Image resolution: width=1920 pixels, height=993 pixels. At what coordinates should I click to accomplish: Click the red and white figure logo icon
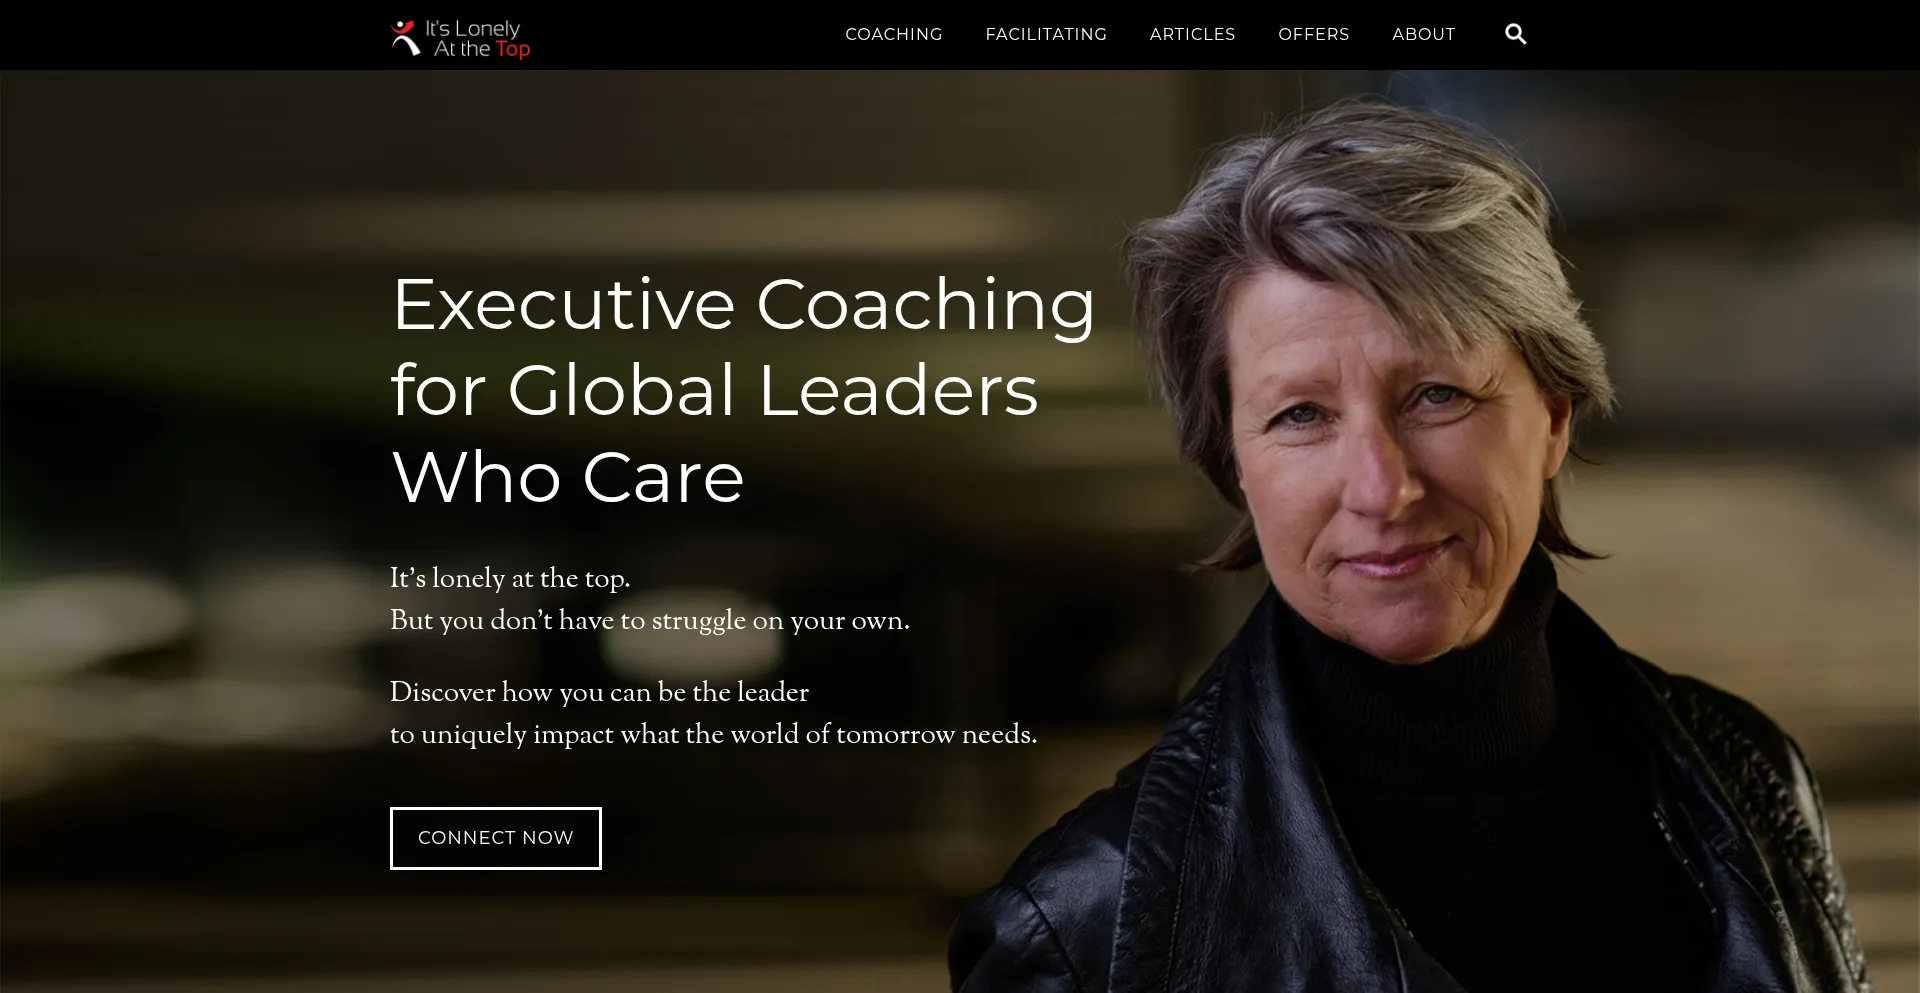(405, 38)
